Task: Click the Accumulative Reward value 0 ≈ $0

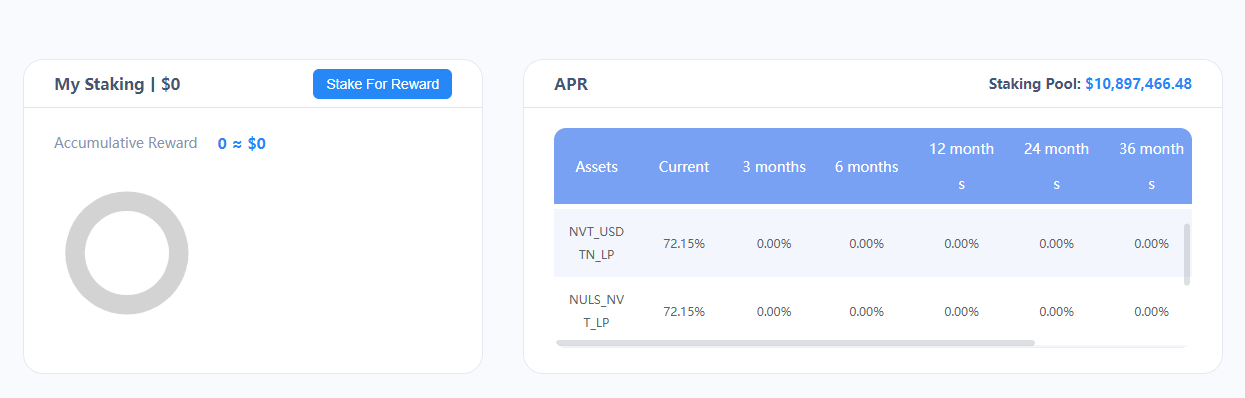Action: tap(242, 144)
